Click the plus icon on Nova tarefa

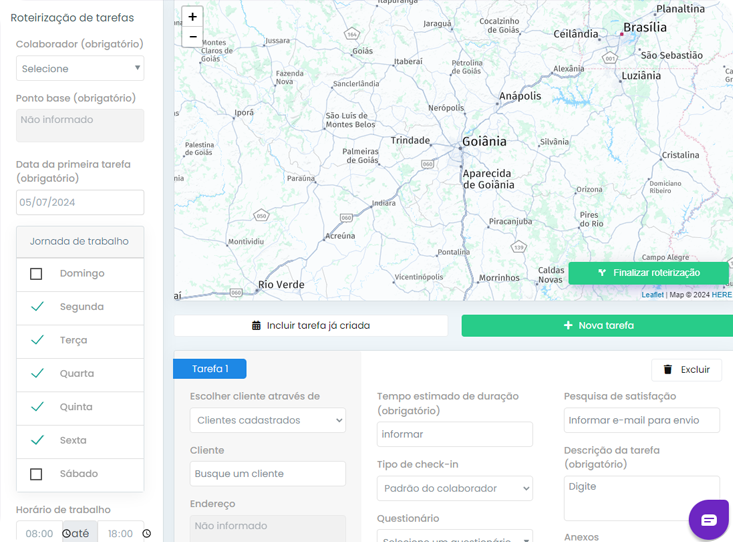568,325
